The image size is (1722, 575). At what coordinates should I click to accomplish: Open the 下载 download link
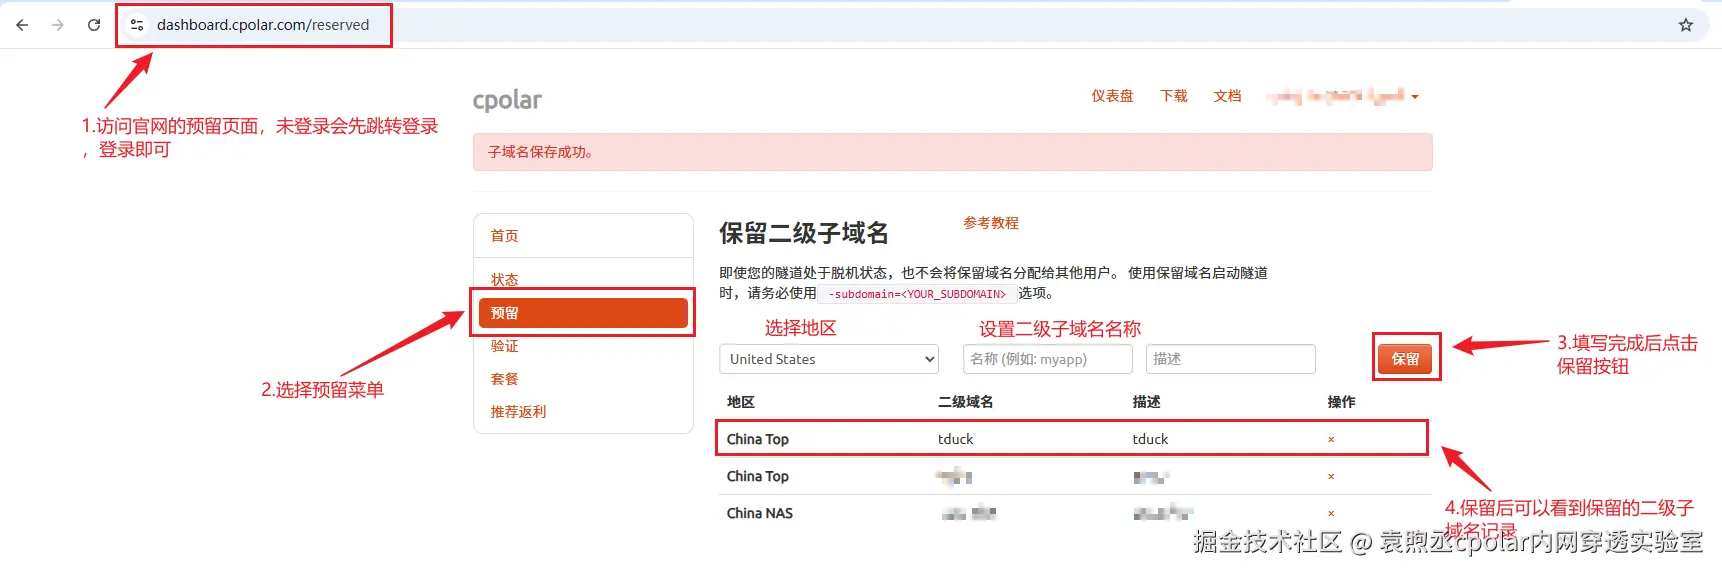coord(1174,96)
